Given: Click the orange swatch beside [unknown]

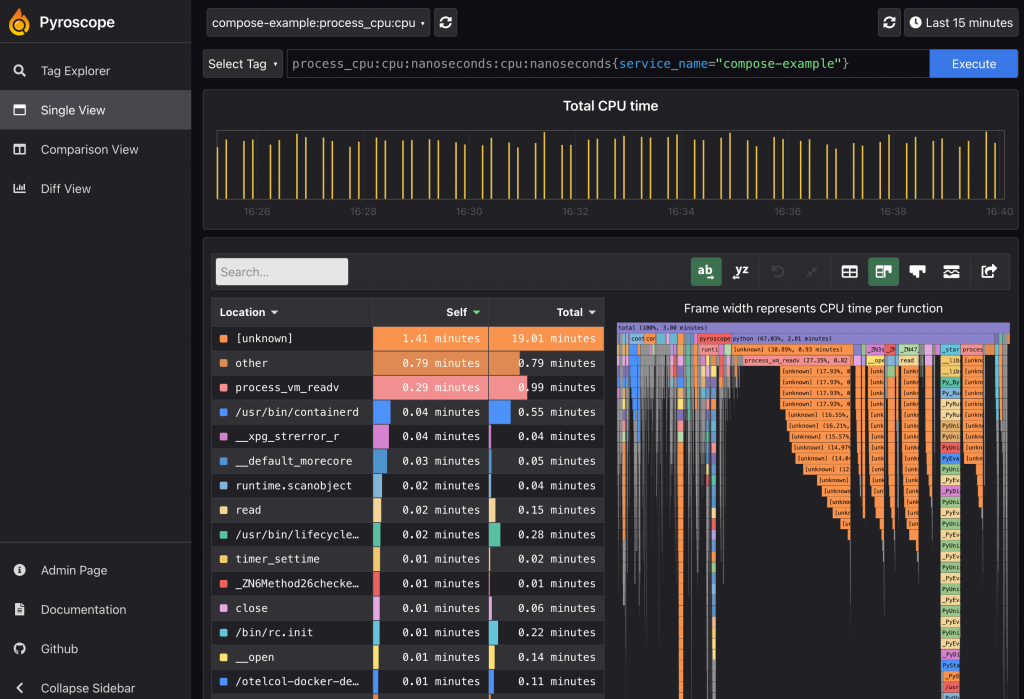Looking at the screenshot, I should click(x=223, y=338).
